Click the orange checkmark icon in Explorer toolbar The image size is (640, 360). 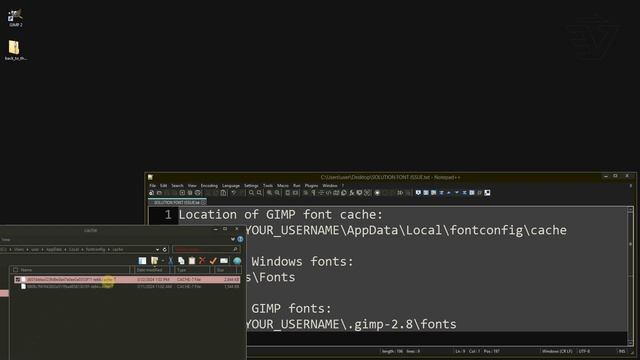pyautogui.click(x=213, y=260)
